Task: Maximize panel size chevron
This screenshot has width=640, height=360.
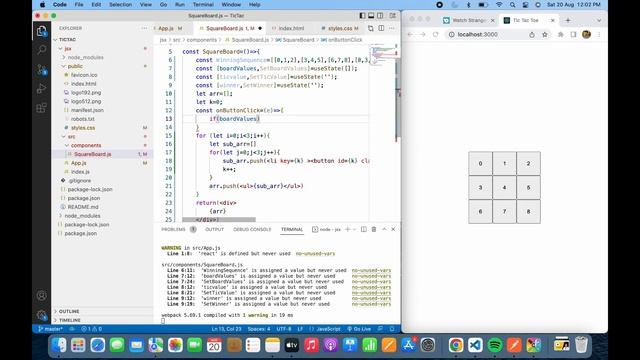Action: point(384,229)
